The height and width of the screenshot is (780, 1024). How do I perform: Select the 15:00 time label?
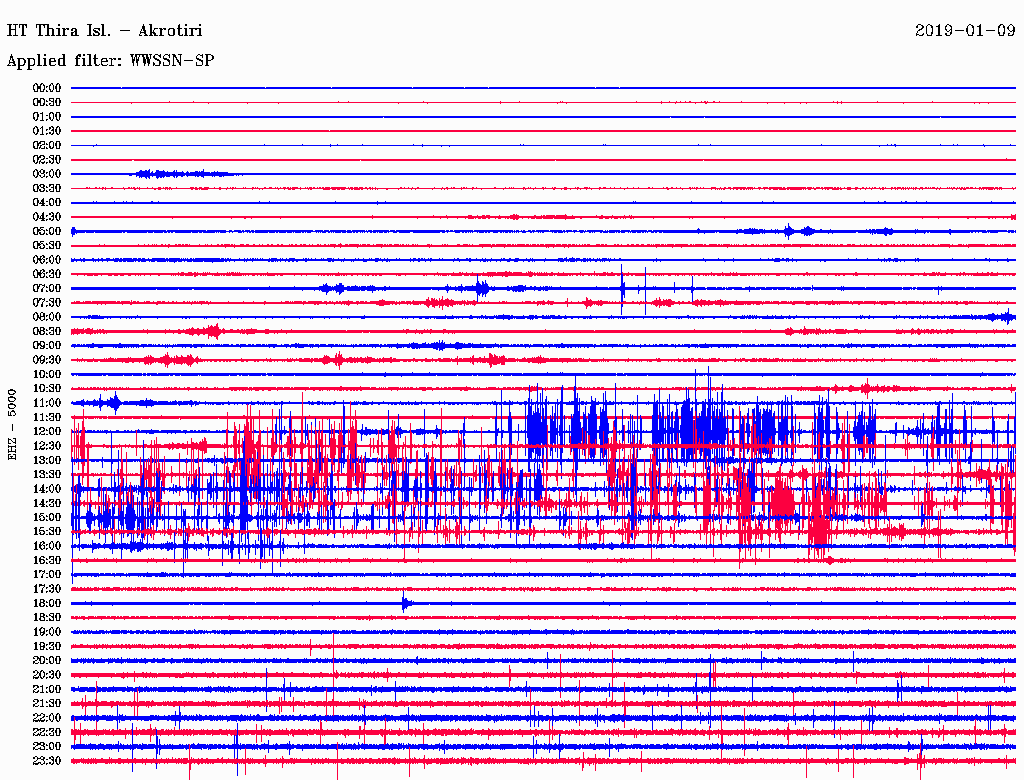tap(46, 517)
